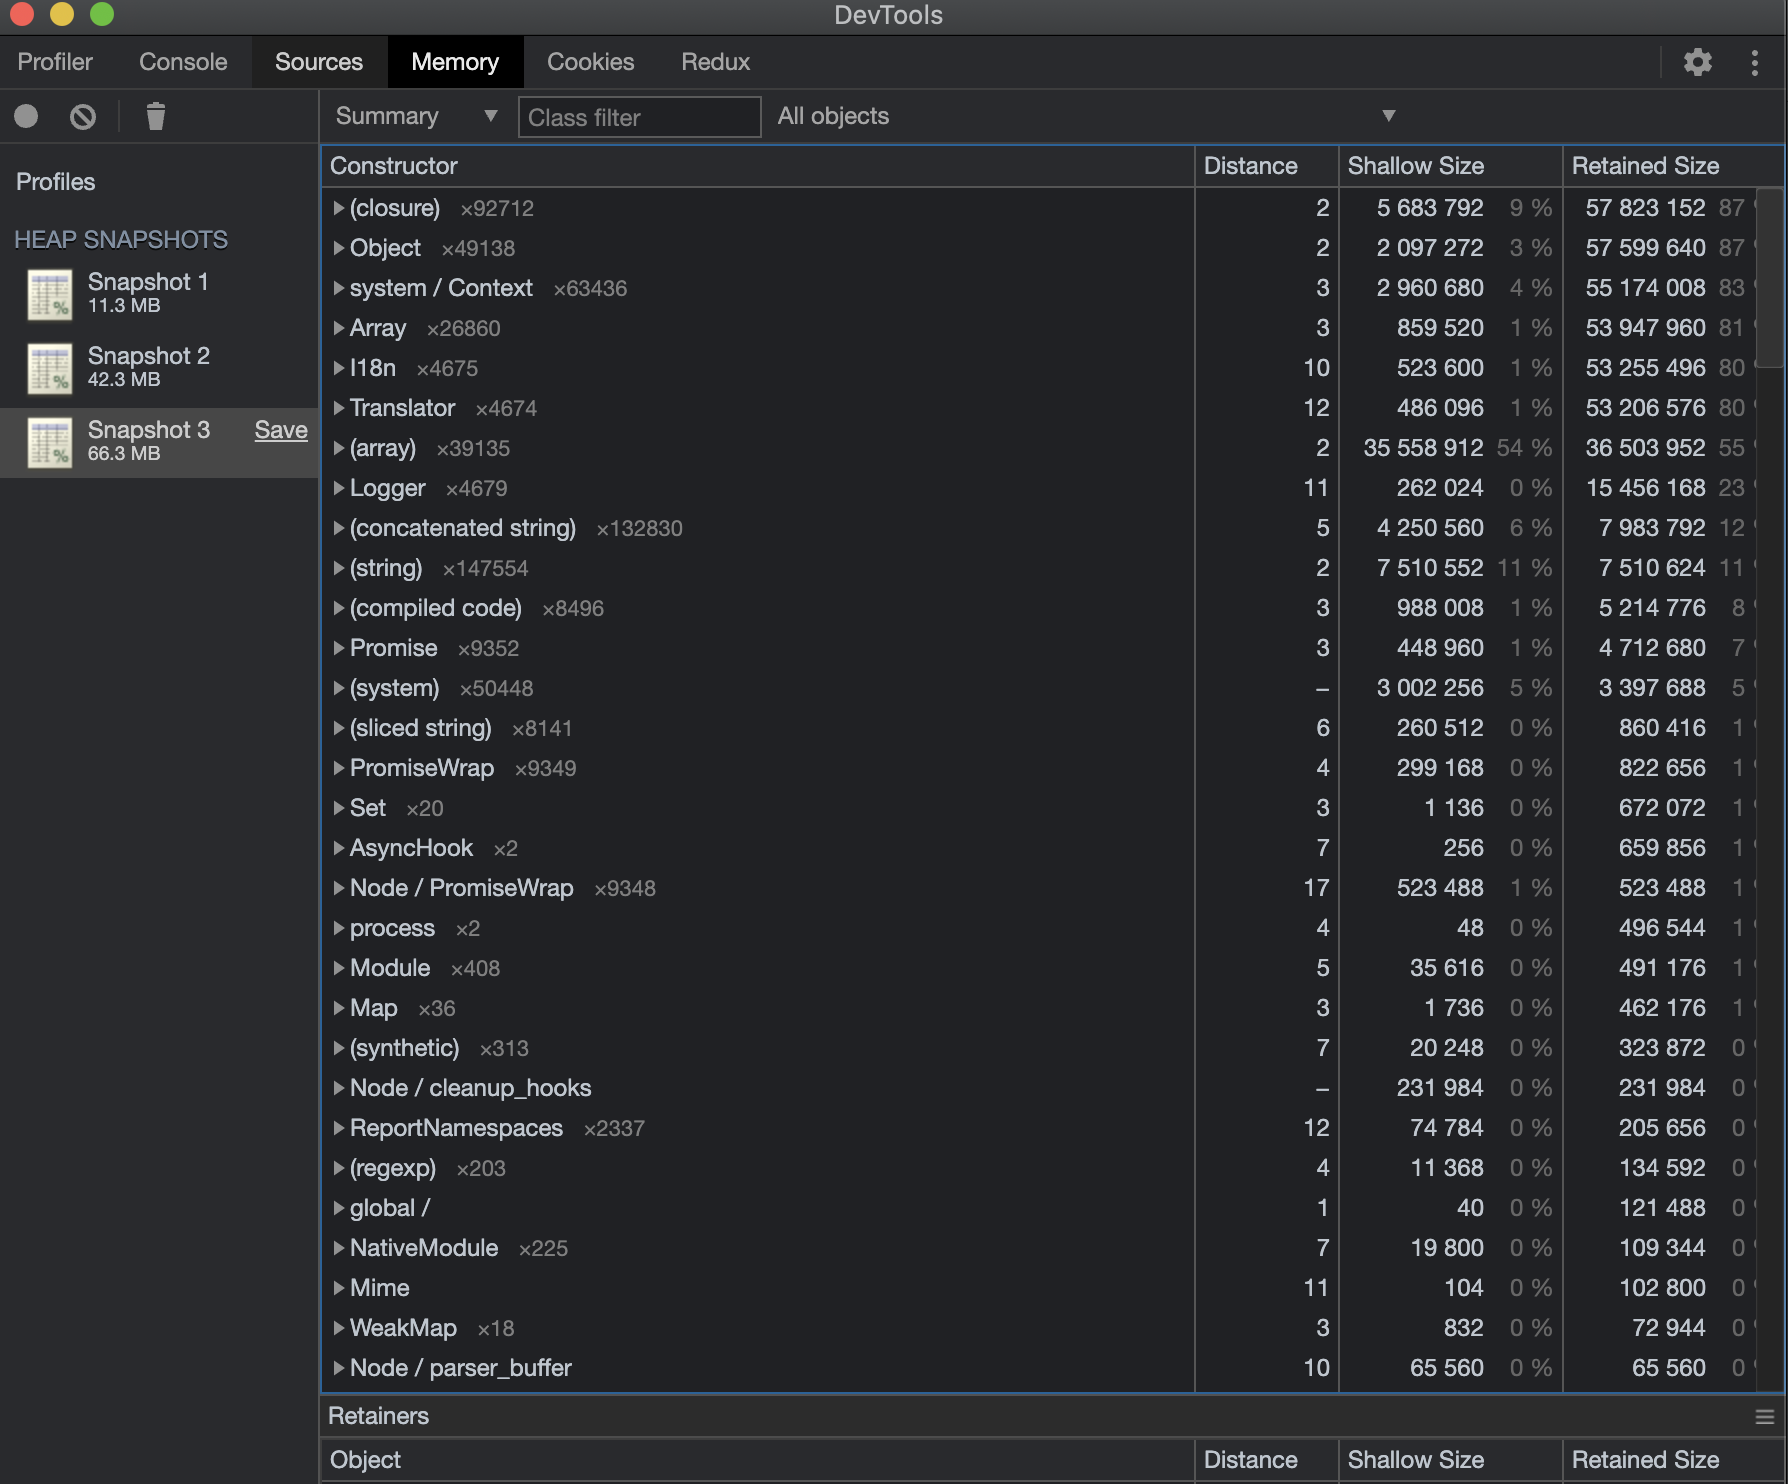The height and width of the screenshot is (1484, 1788).
Task: Expand the (regexp) ×203 row
Action: [x=339, y=1168]
